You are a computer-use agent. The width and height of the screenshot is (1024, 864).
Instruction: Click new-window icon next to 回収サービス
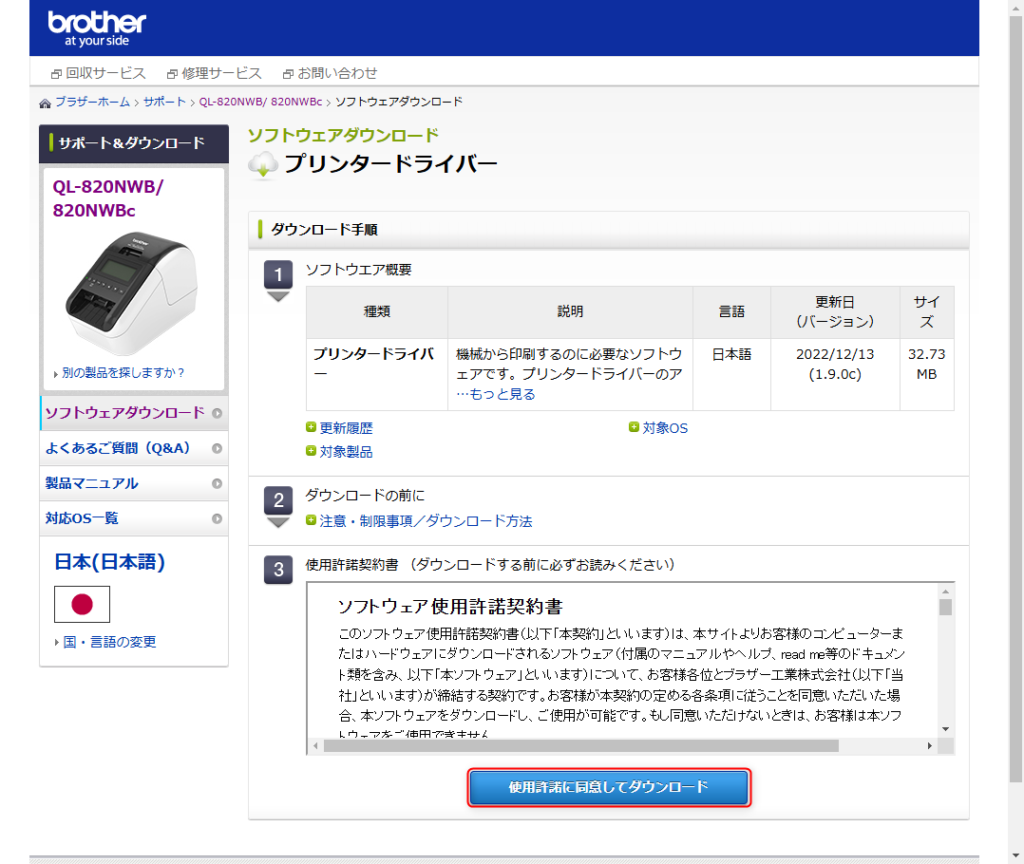(x=57, y=74)
